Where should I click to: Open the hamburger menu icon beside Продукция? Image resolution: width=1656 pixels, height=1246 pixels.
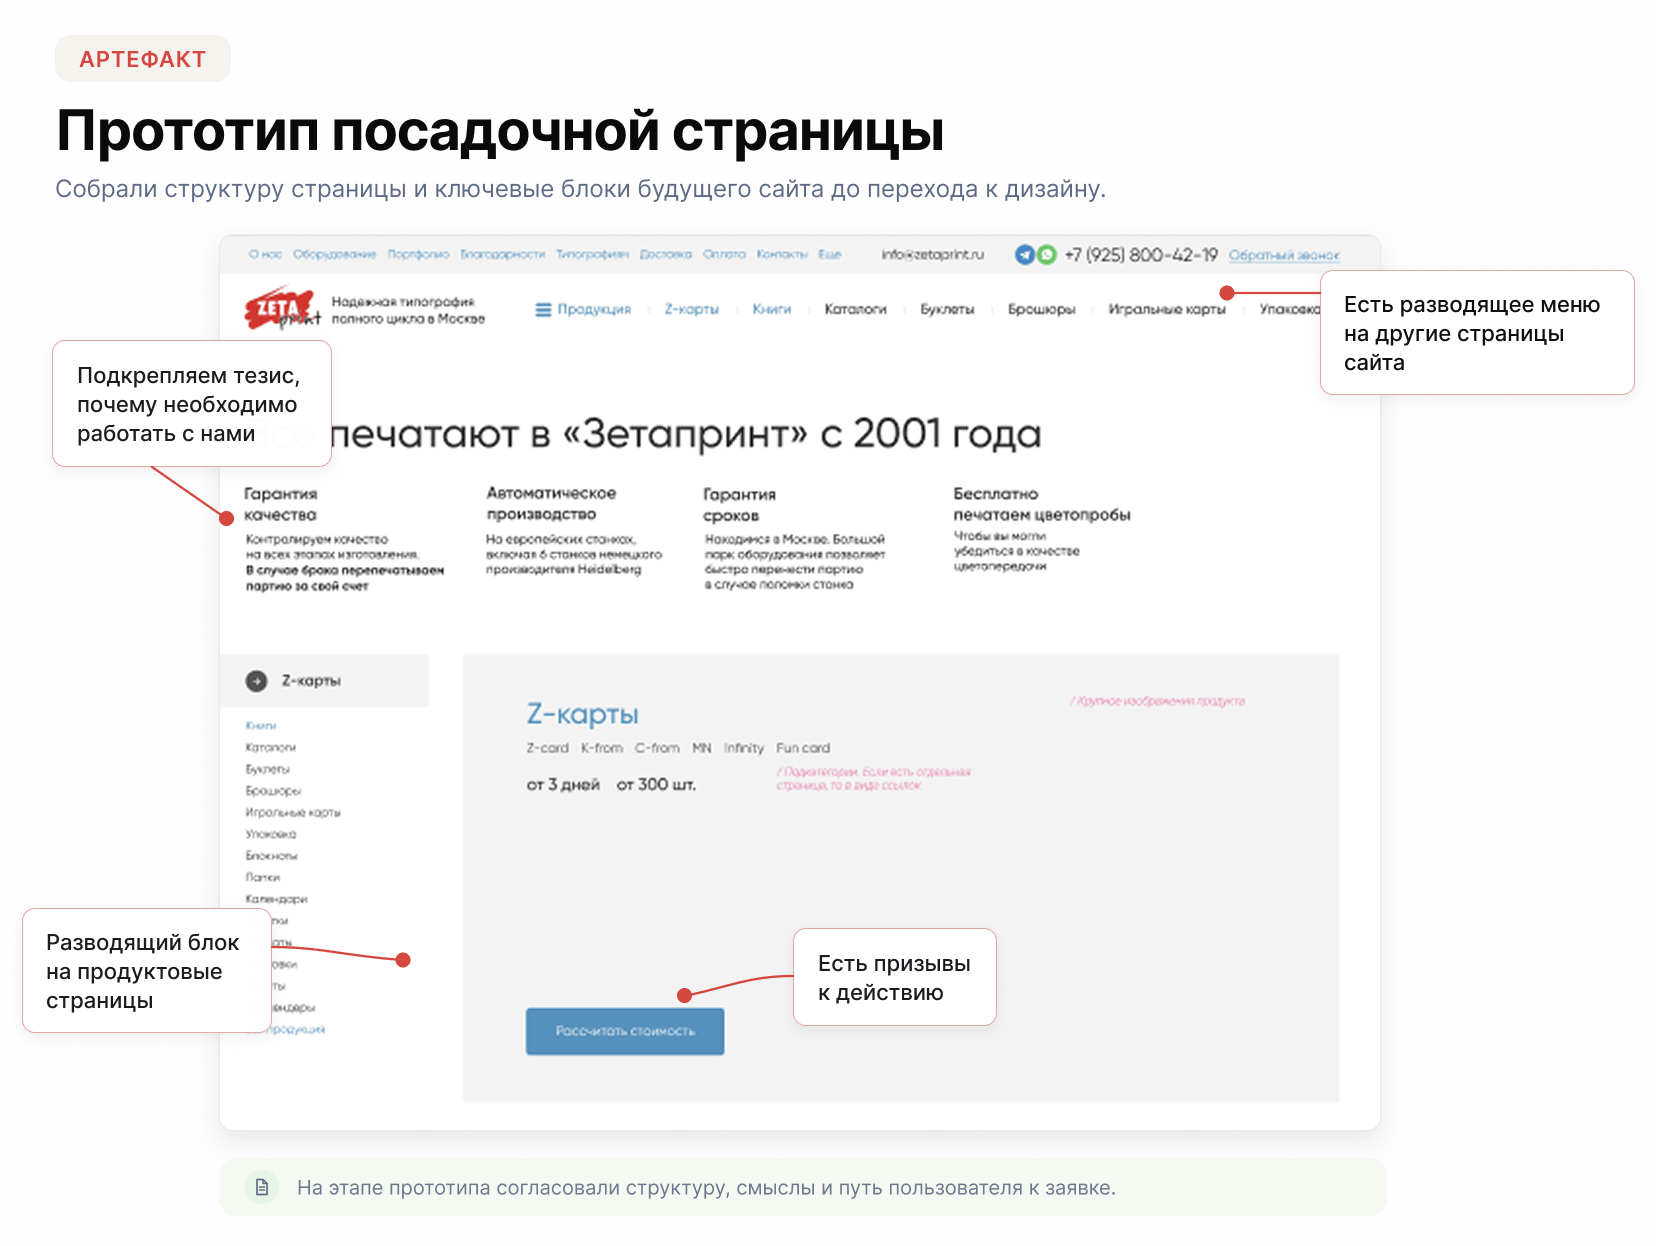click(543, 310)
